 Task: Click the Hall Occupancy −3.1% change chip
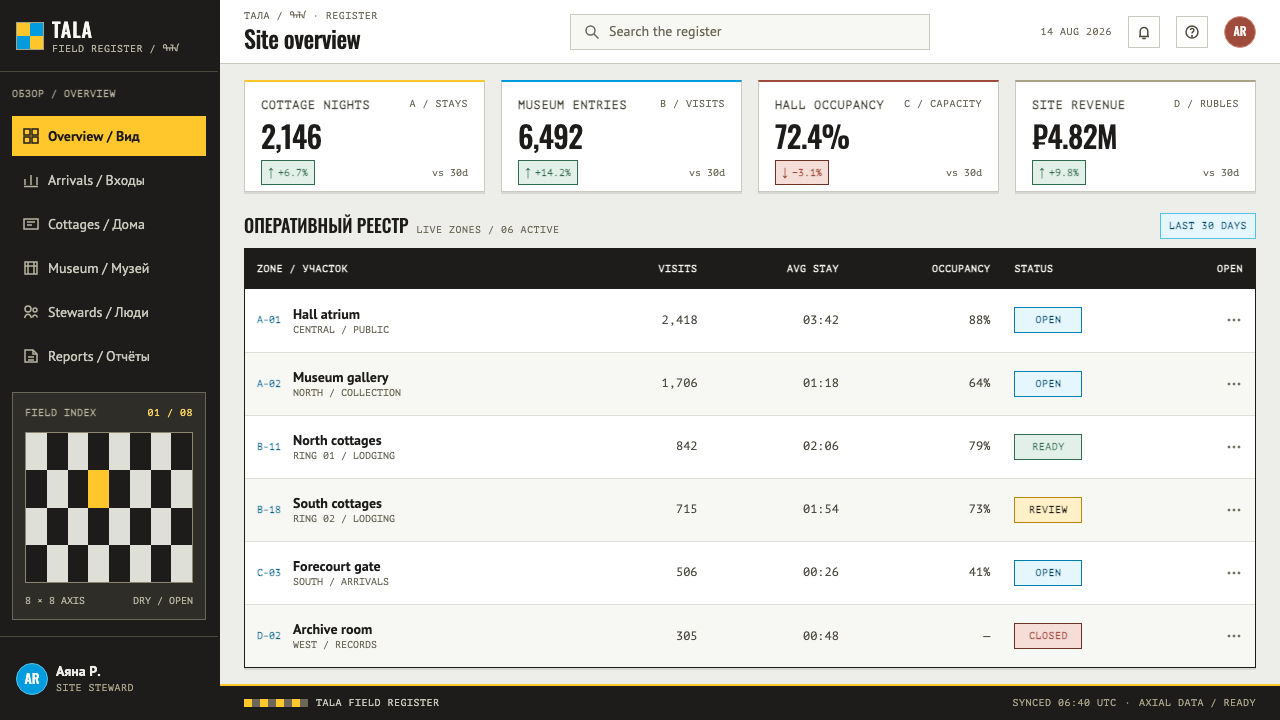(x=802, y=172)
